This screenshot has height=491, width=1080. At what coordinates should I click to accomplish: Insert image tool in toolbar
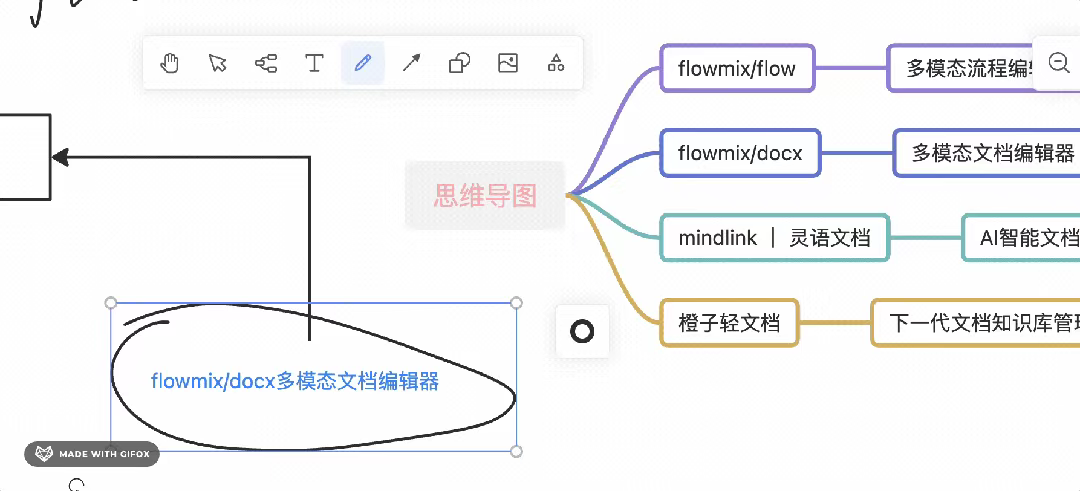tap(508, 63)
